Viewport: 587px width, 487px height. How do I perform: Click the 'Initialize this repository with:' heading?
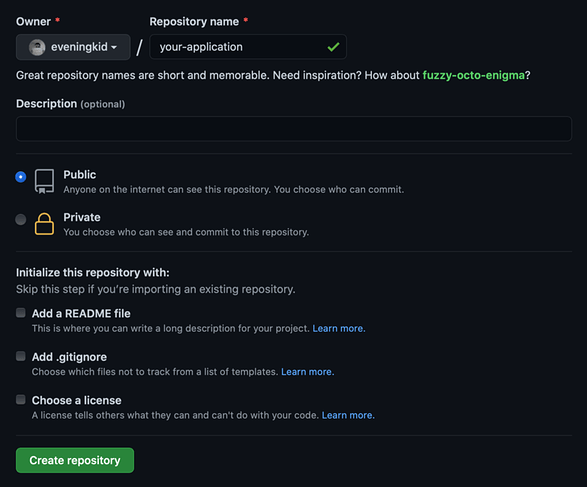tap(93, 273)
